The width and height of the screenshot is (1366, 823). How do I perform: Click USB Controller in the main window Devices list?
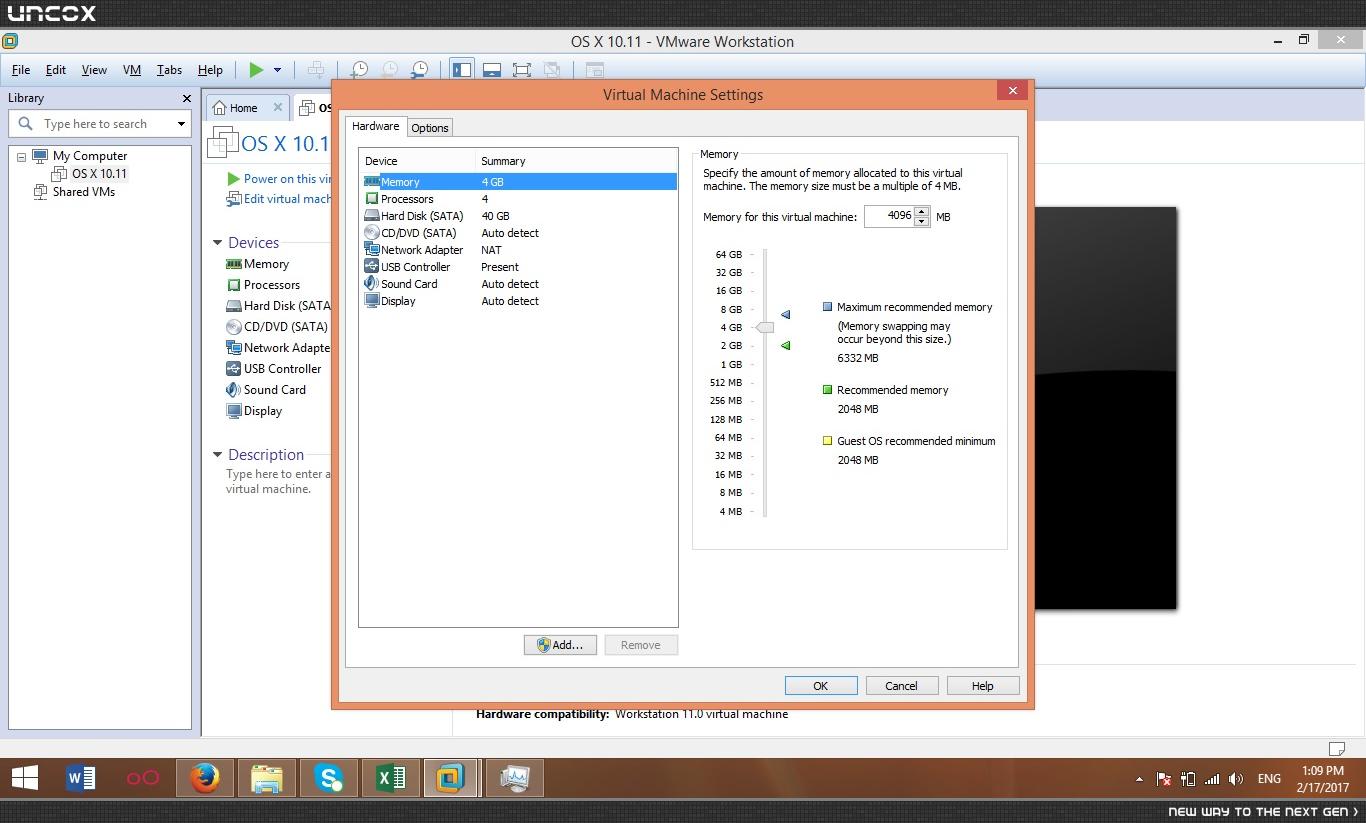273,369
